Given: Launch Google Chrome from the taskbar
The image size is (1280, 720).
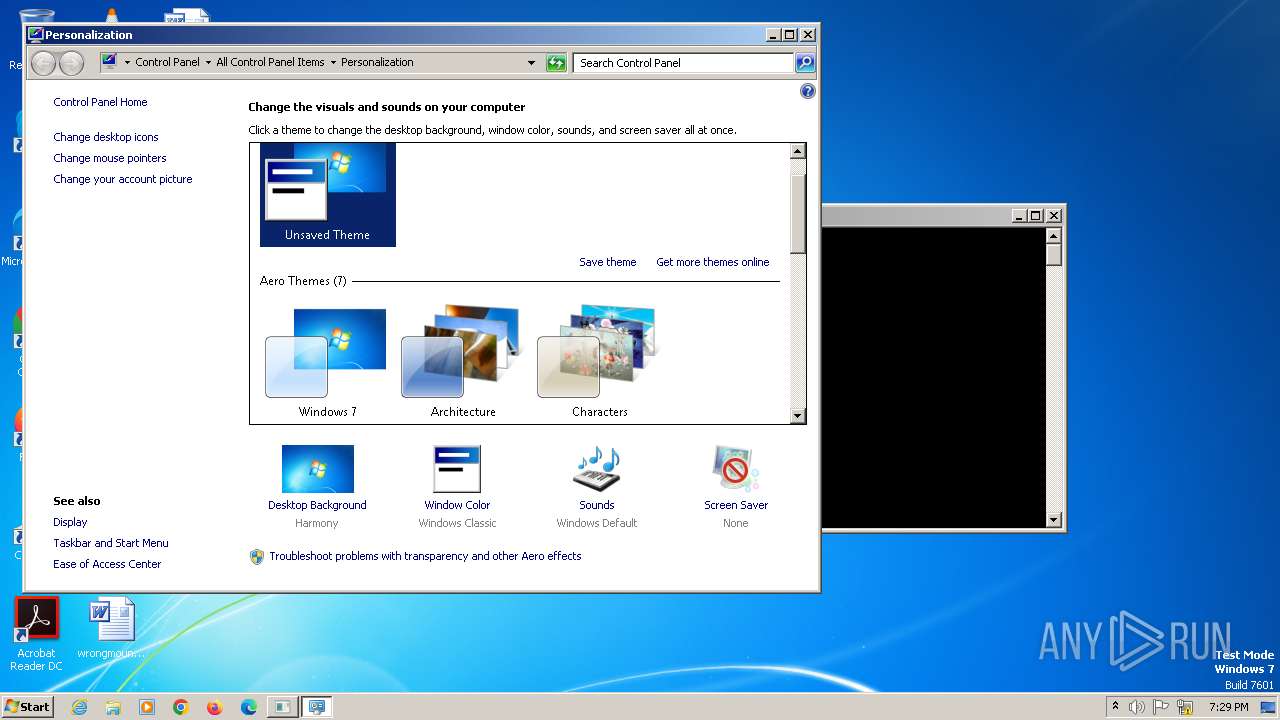Looking at the screenshot, I should 181,707.
